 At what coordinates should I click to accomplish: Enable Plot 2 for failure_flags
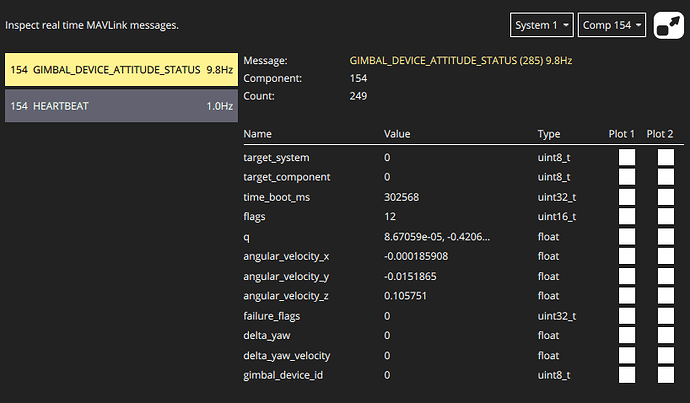coord(666,315)
